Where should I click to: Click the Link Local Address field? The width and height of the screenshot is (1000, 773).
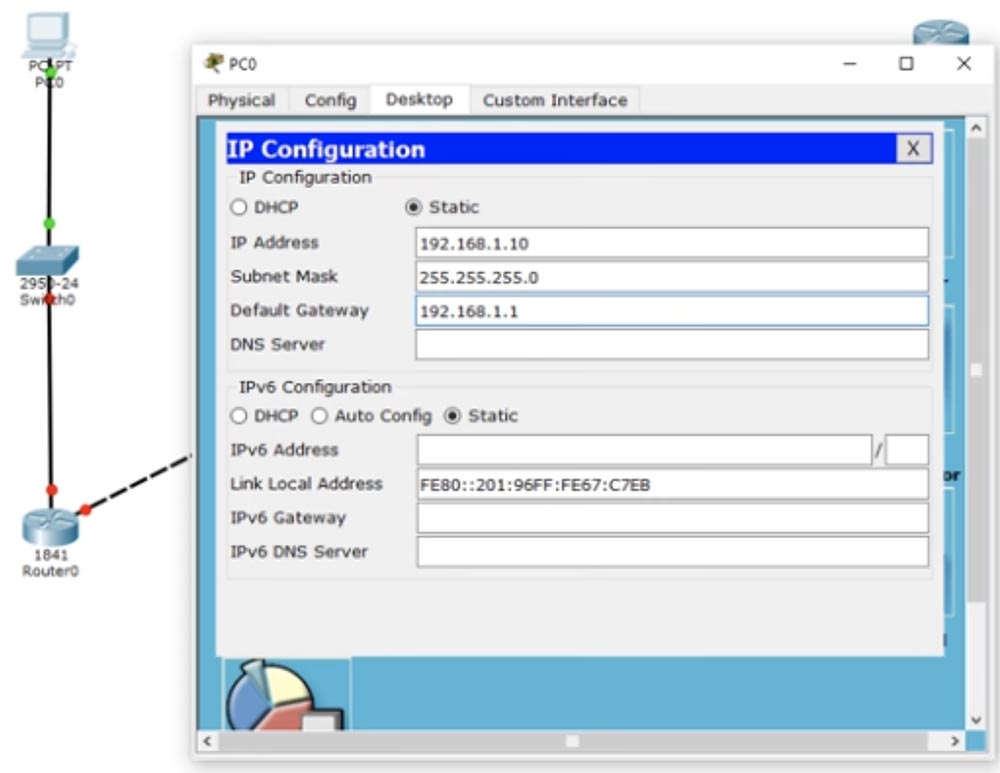[x=673, y=485]
